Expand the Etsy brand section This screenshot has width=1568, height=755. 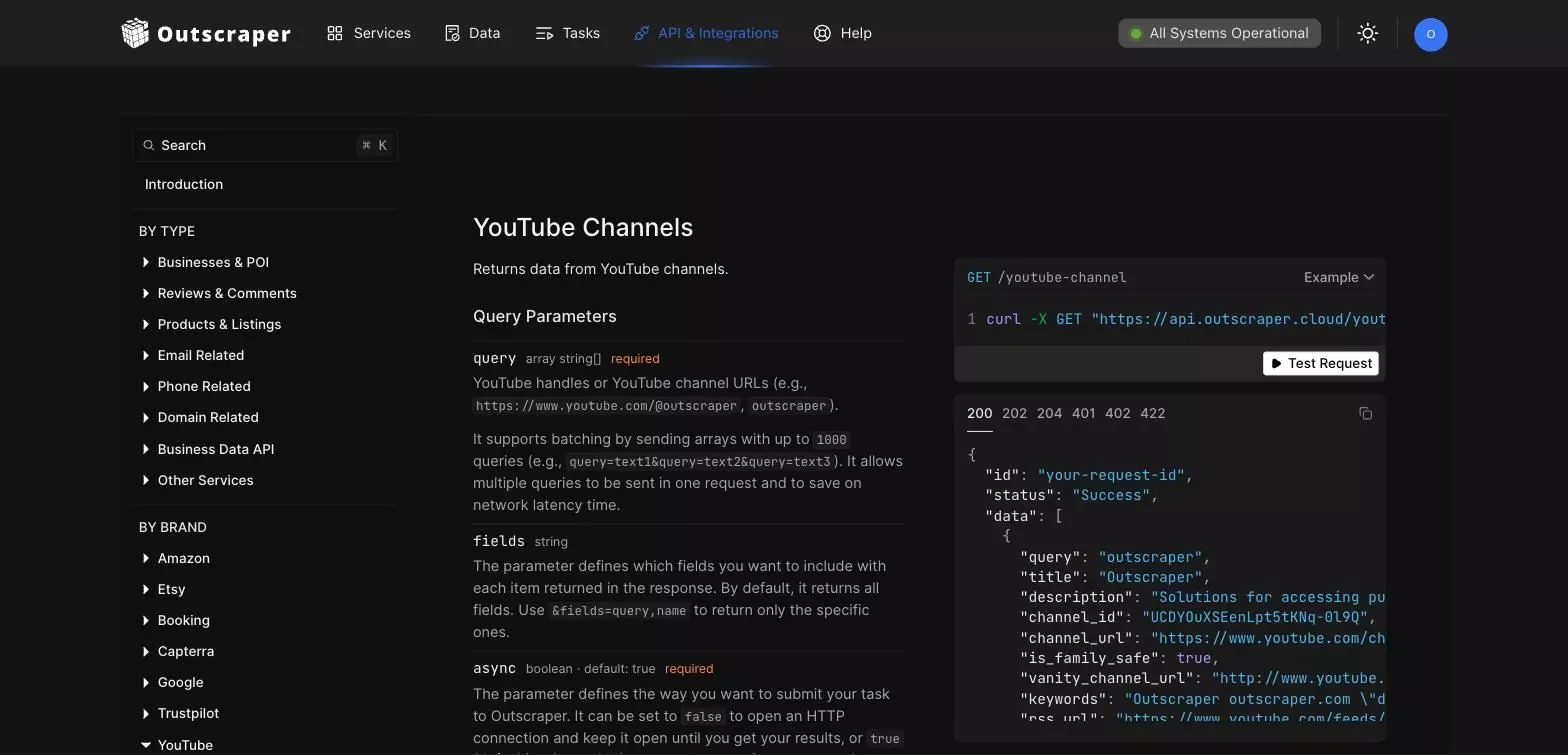pos(164,589)
